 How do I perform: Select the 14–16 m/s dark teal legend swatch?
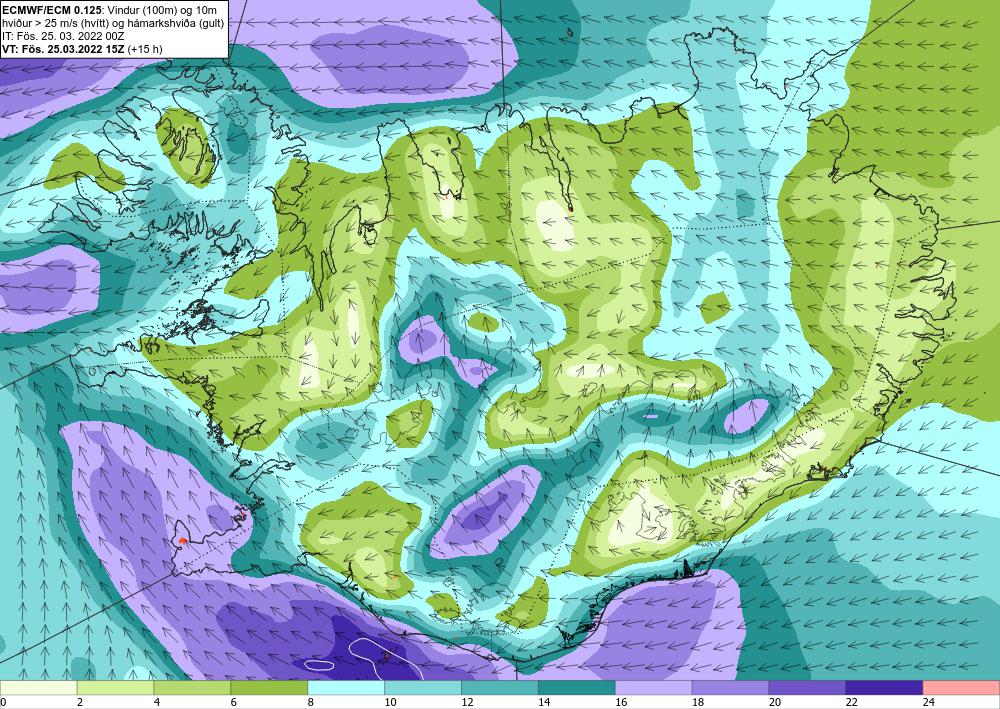pyautogui.click(x=577, y=688)
